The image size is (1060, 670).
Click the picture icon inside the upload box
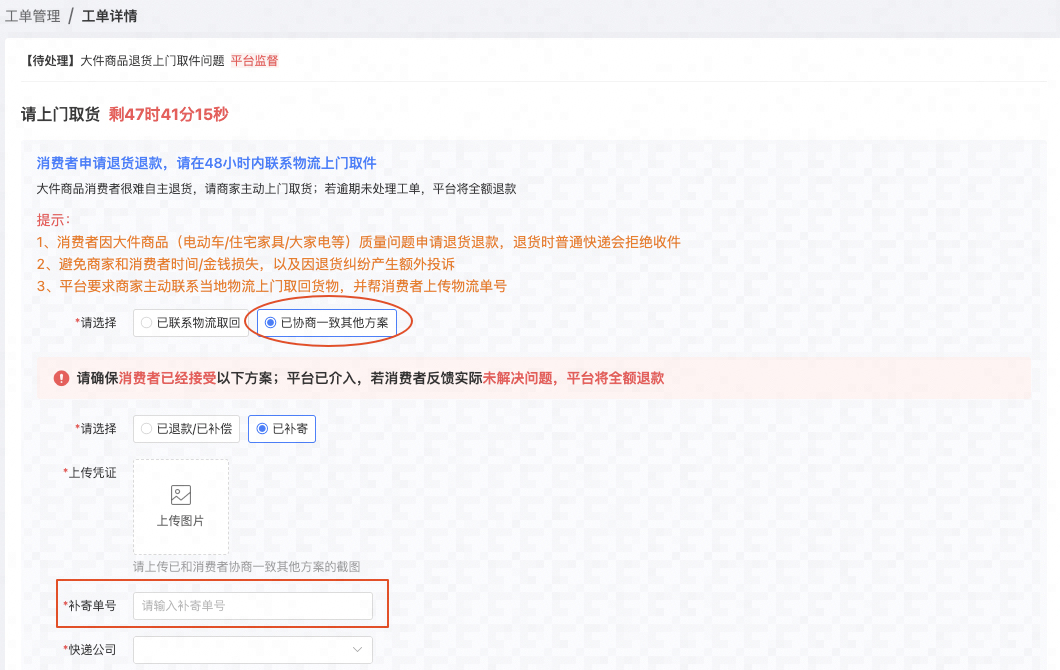pyautogui.click(x=180, y=493)
